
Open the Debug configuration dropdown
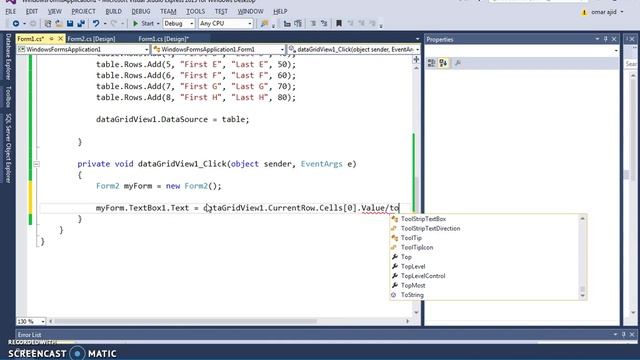pos(179,24)
